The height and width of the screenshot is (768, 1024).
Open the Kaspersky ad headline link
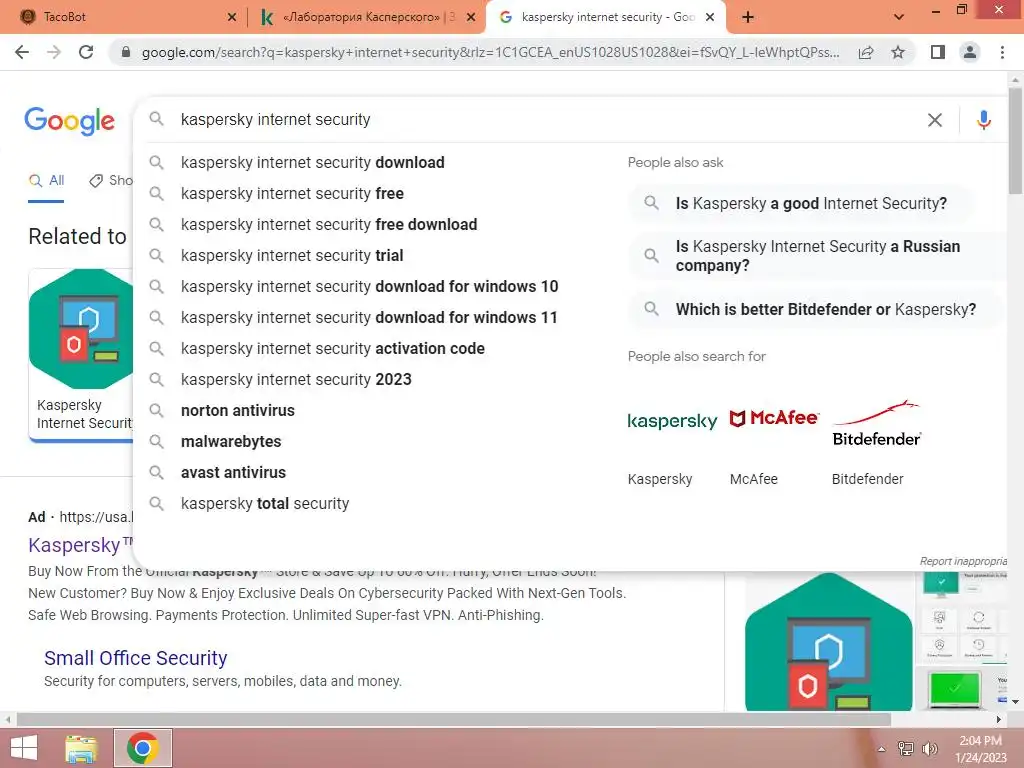pos(81,545)
